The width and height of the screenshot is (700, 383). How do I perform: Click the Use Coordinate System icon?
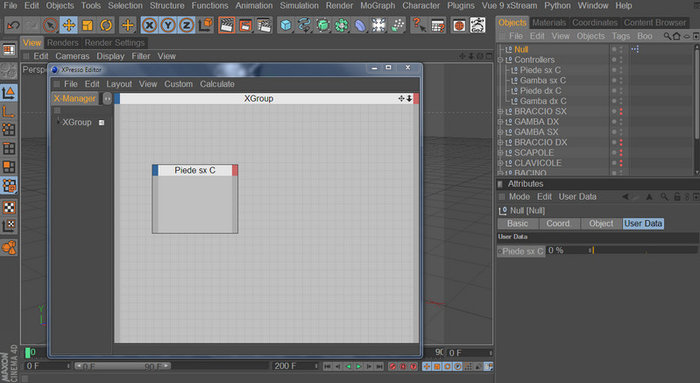[x=206, y=25]
